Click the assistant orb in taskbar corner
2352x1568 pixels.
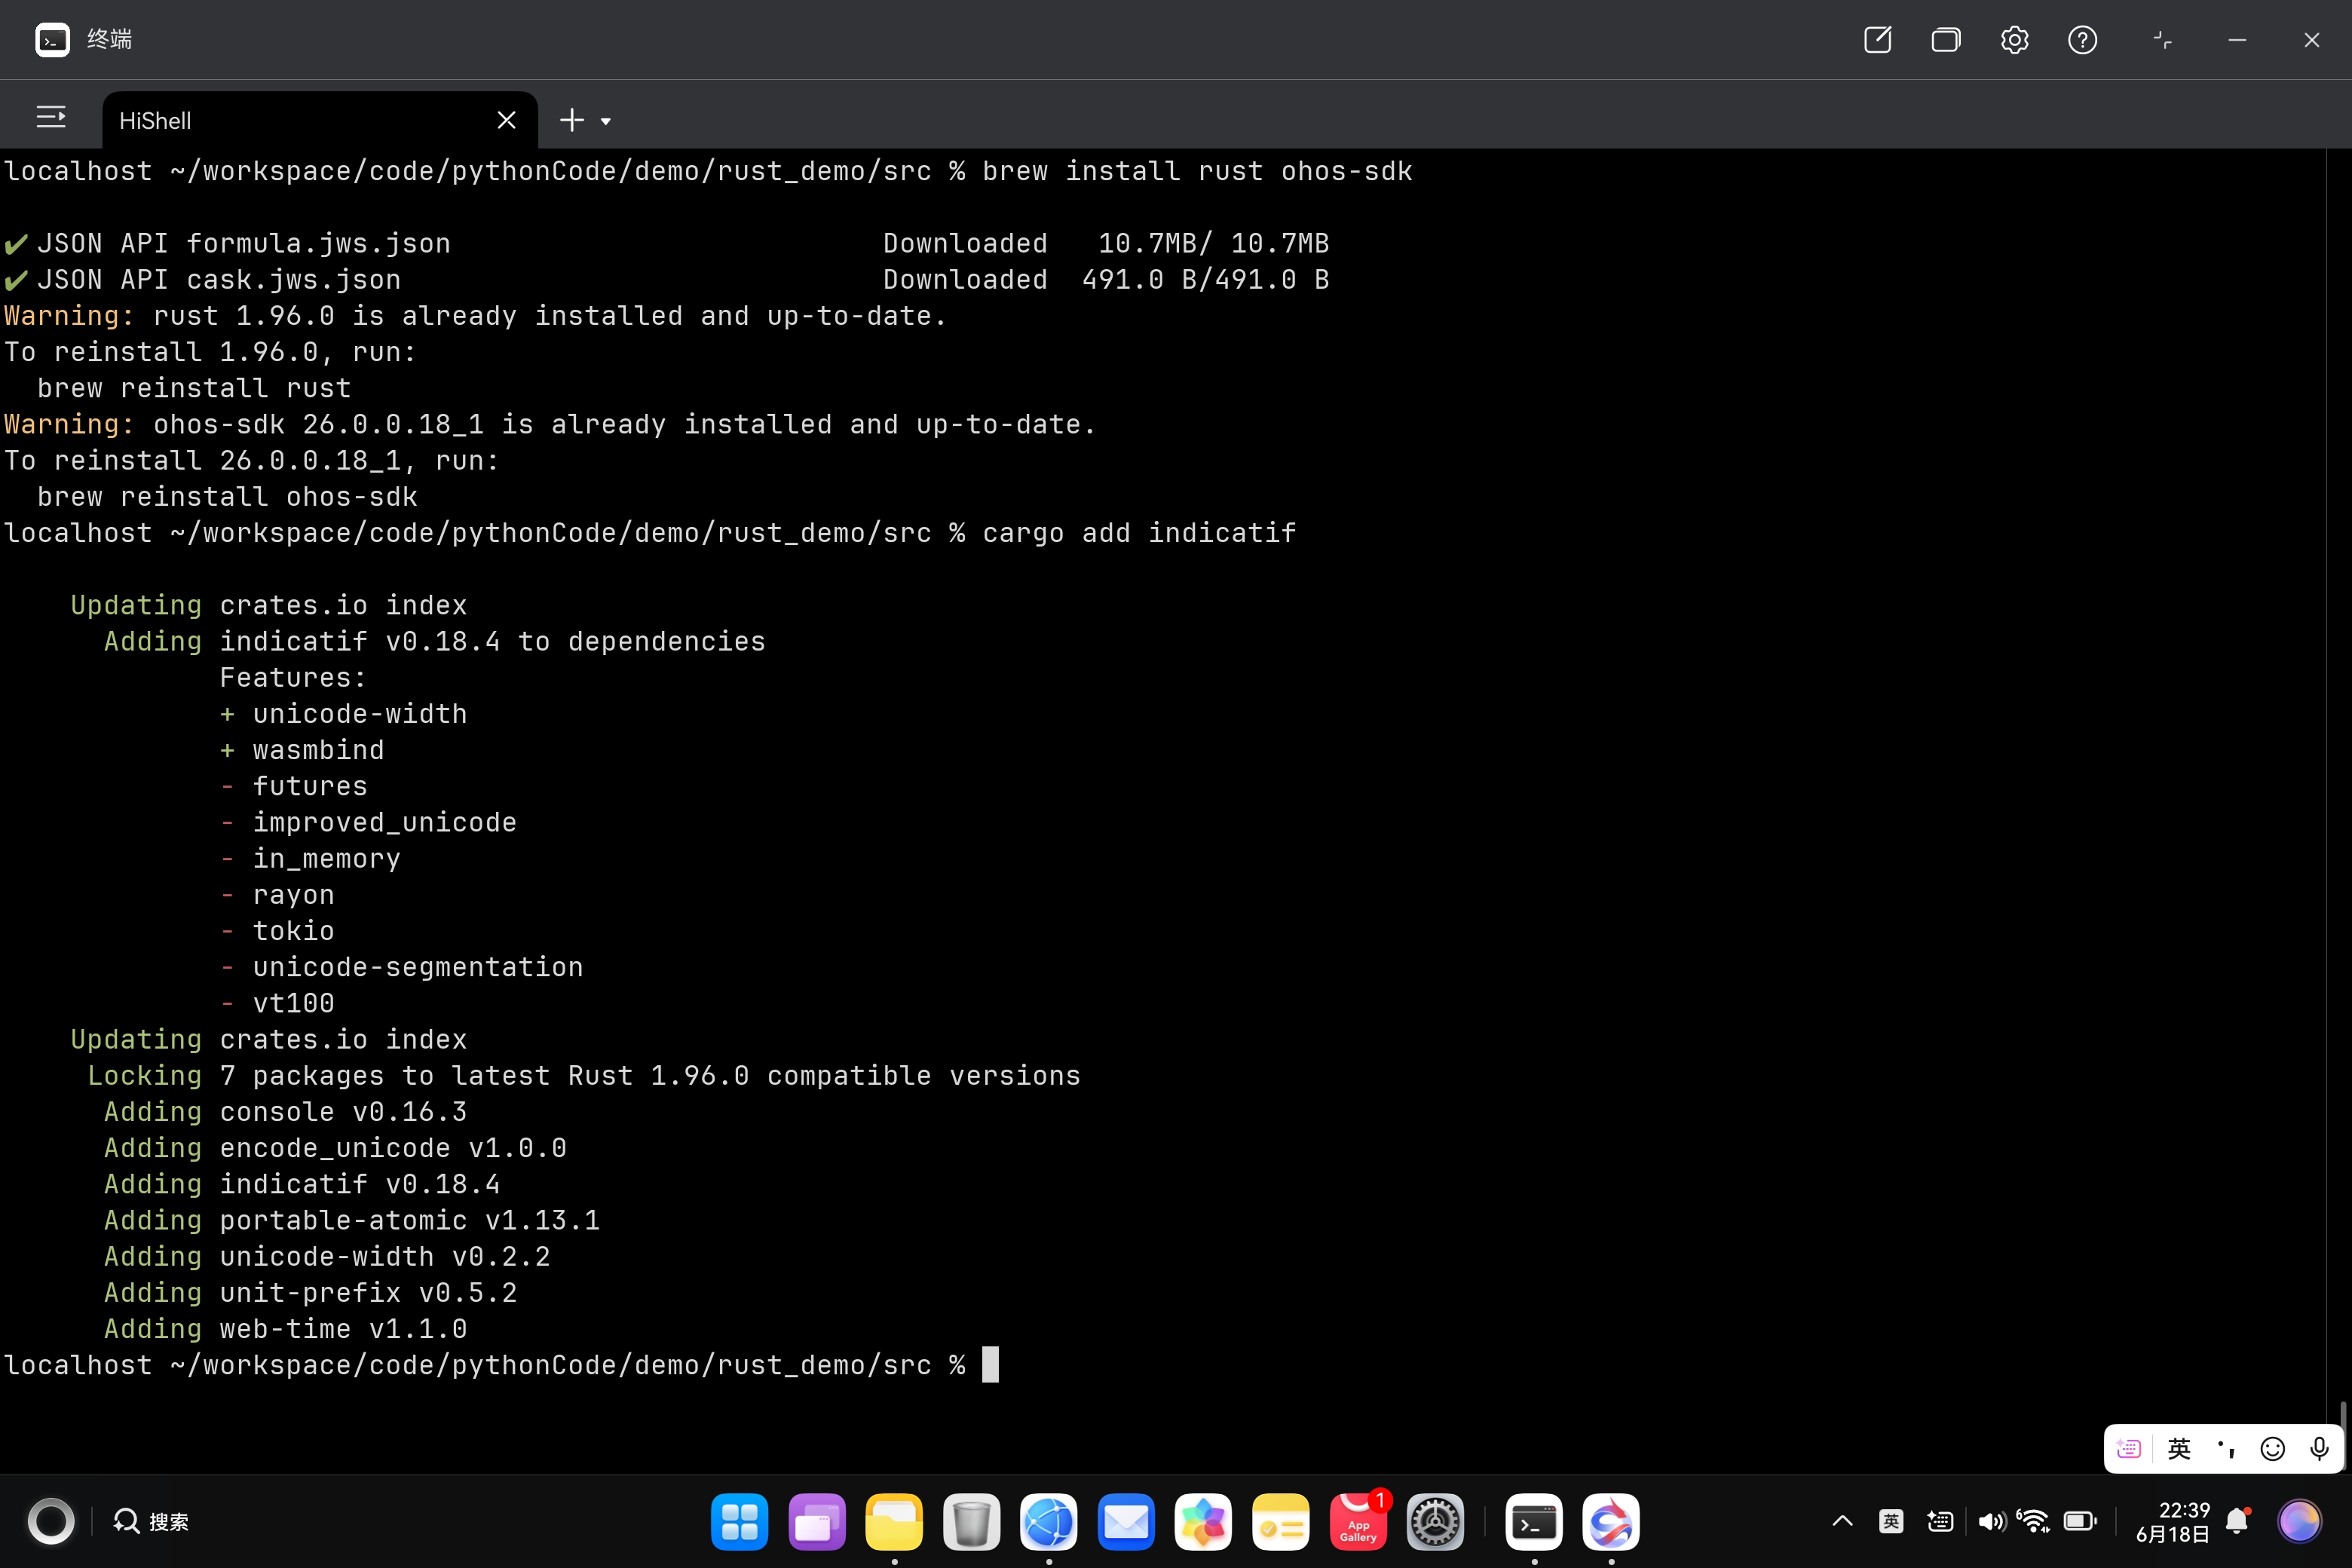(x=2299, y=1521)
